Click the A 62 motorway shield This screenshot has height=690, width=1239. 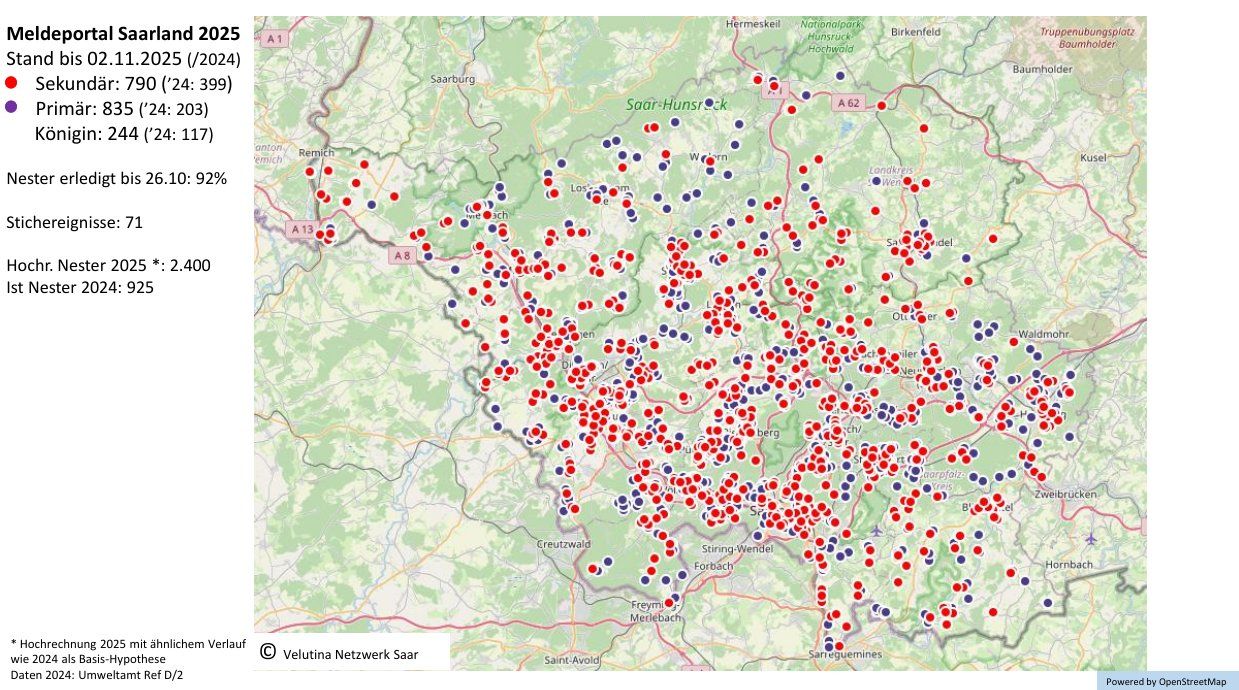(x=848, y=102)
